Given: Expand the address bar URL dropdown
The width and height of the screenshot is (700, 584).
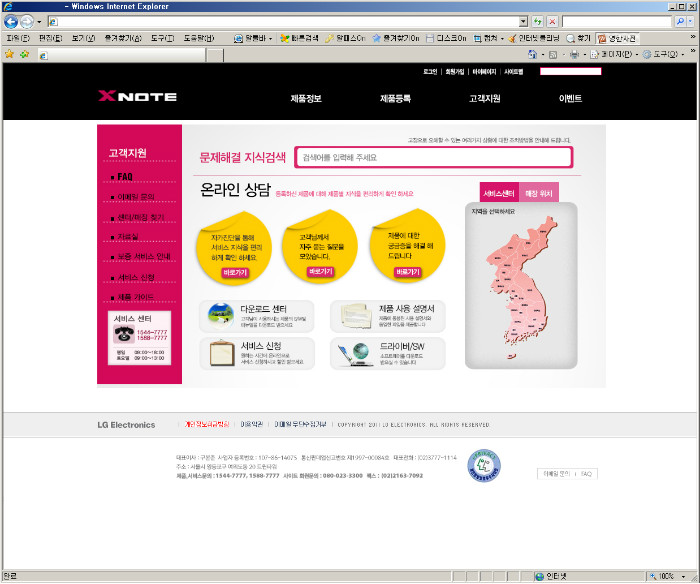Looking at the screenshot, I should pyautogui.click(x=523, y=21).
